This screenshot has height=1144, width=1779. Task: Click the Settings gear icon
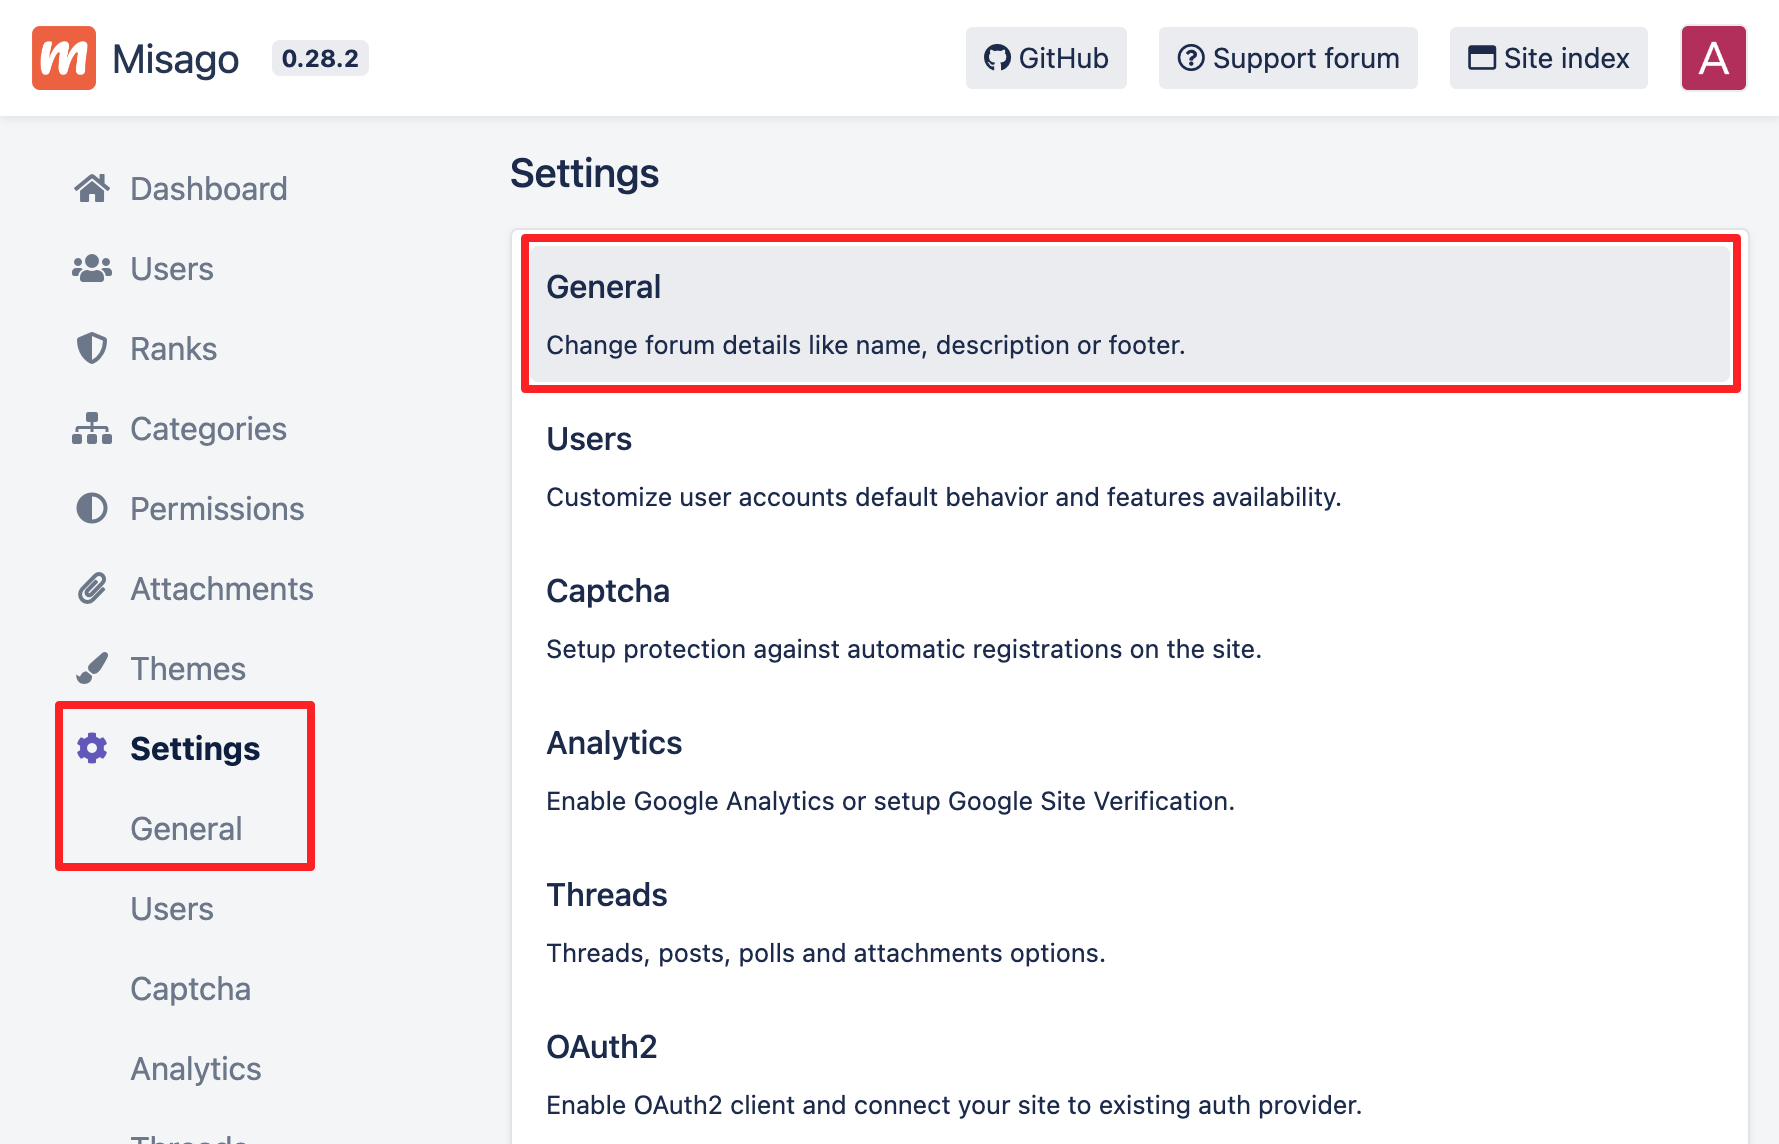click(x=92, y=748)
